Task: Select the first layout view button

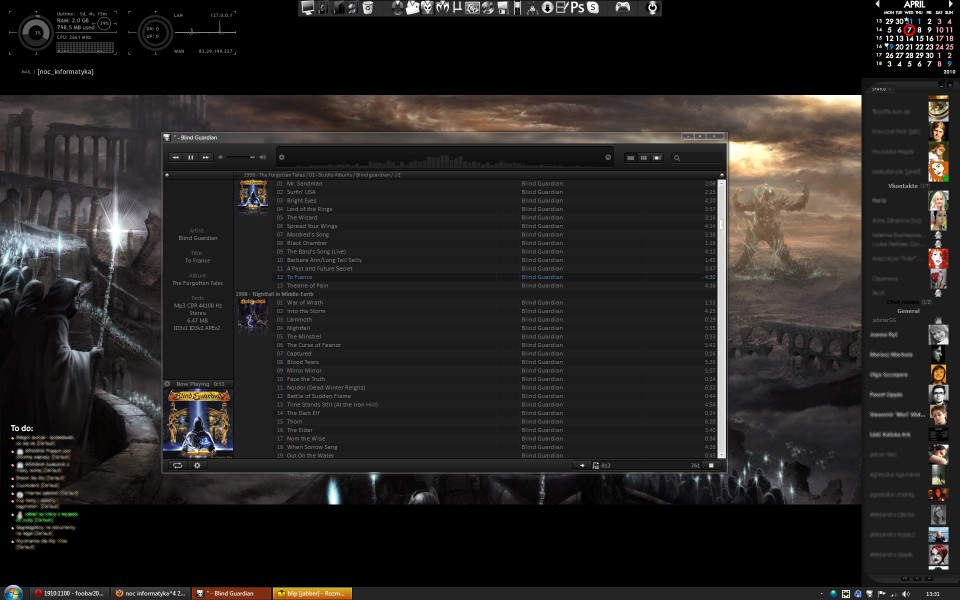Action: point(630,157)
